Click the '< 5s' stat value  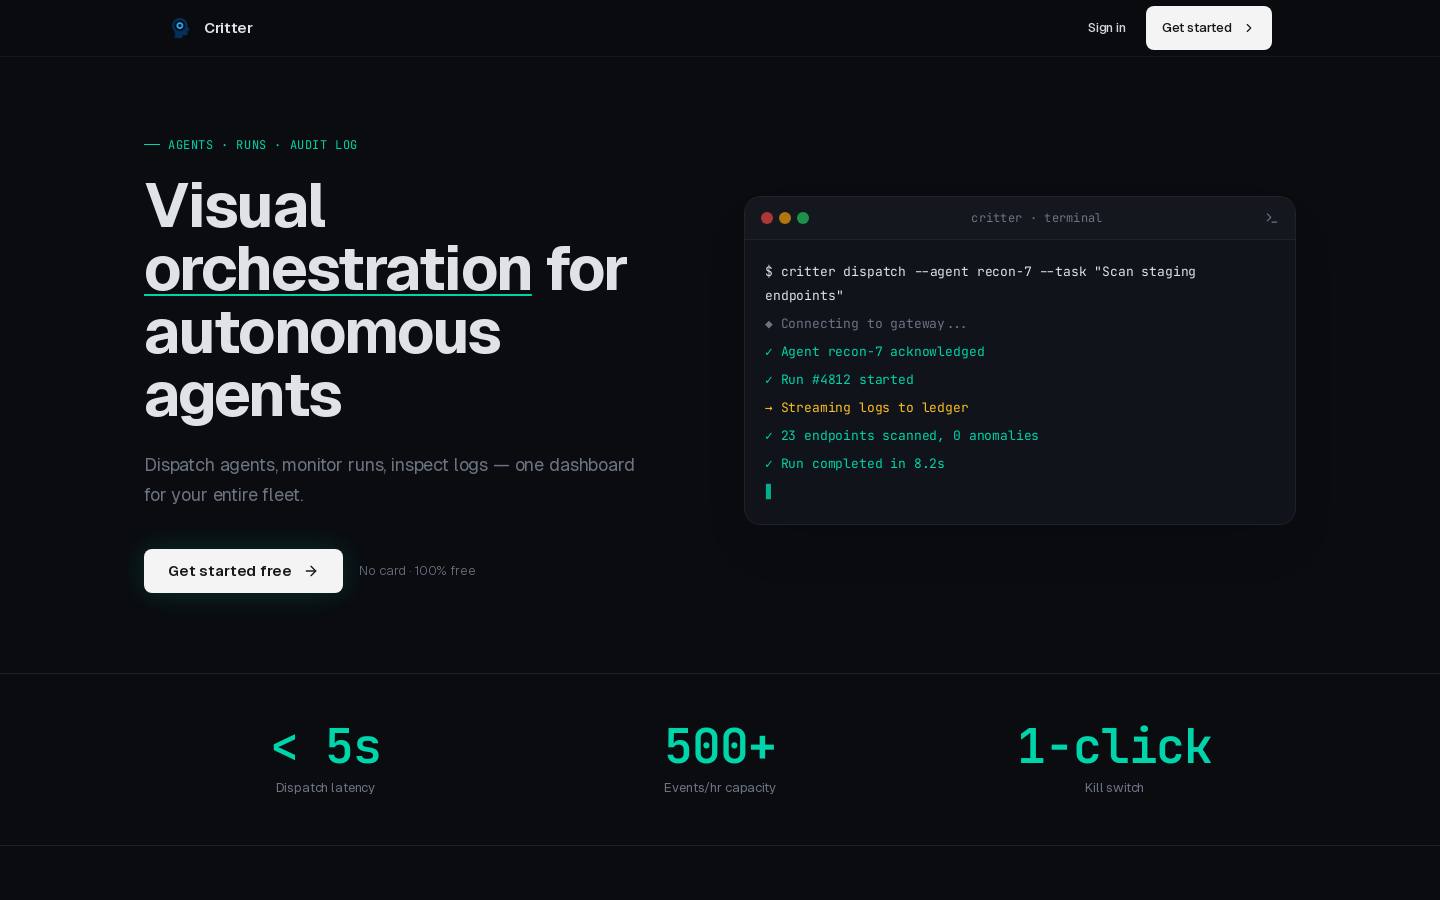tap(326, 747)
